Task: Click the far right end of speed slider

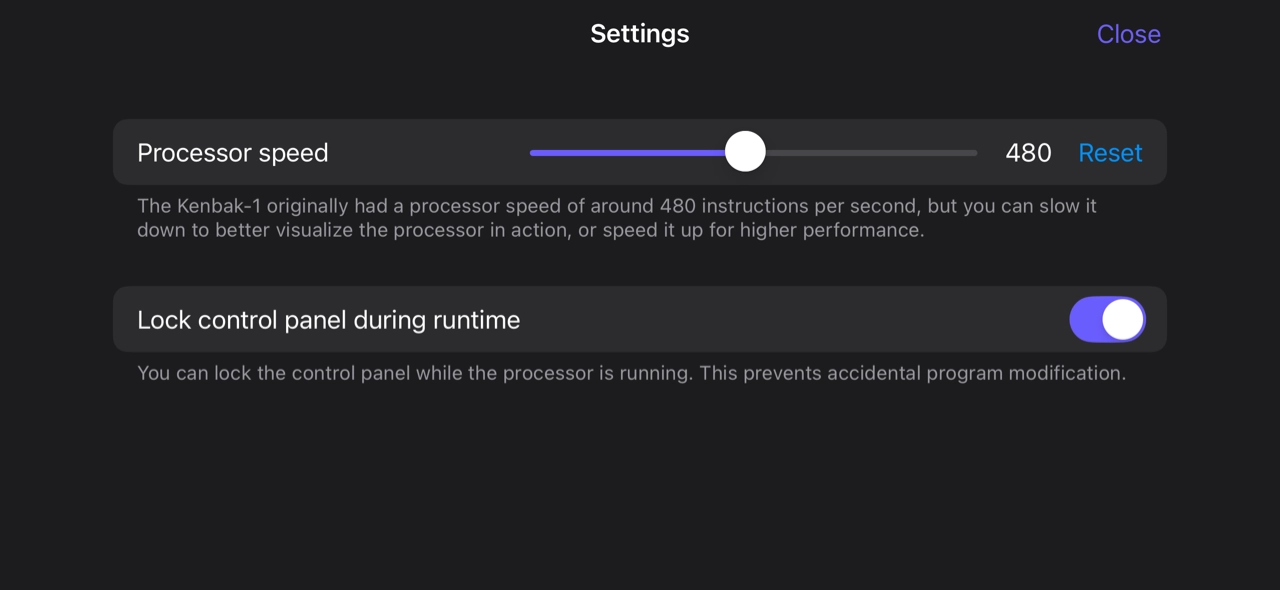Action: tap(974, 153)
